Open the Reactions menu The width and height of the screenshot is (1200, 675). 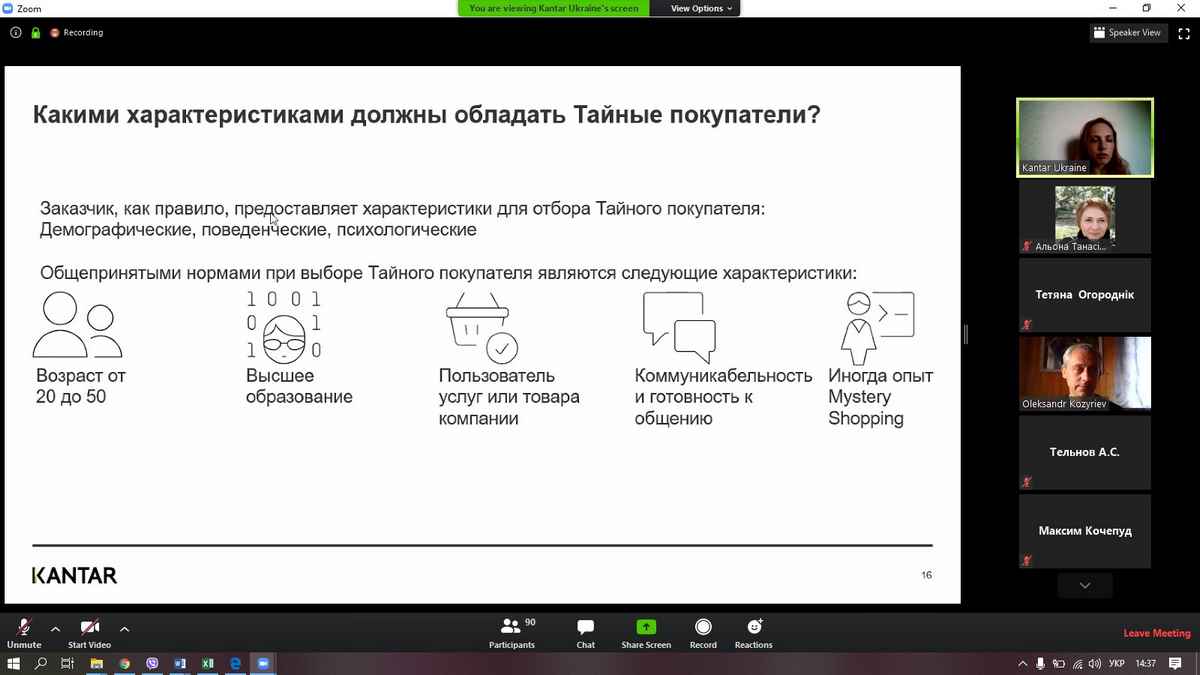click(754, 630)
